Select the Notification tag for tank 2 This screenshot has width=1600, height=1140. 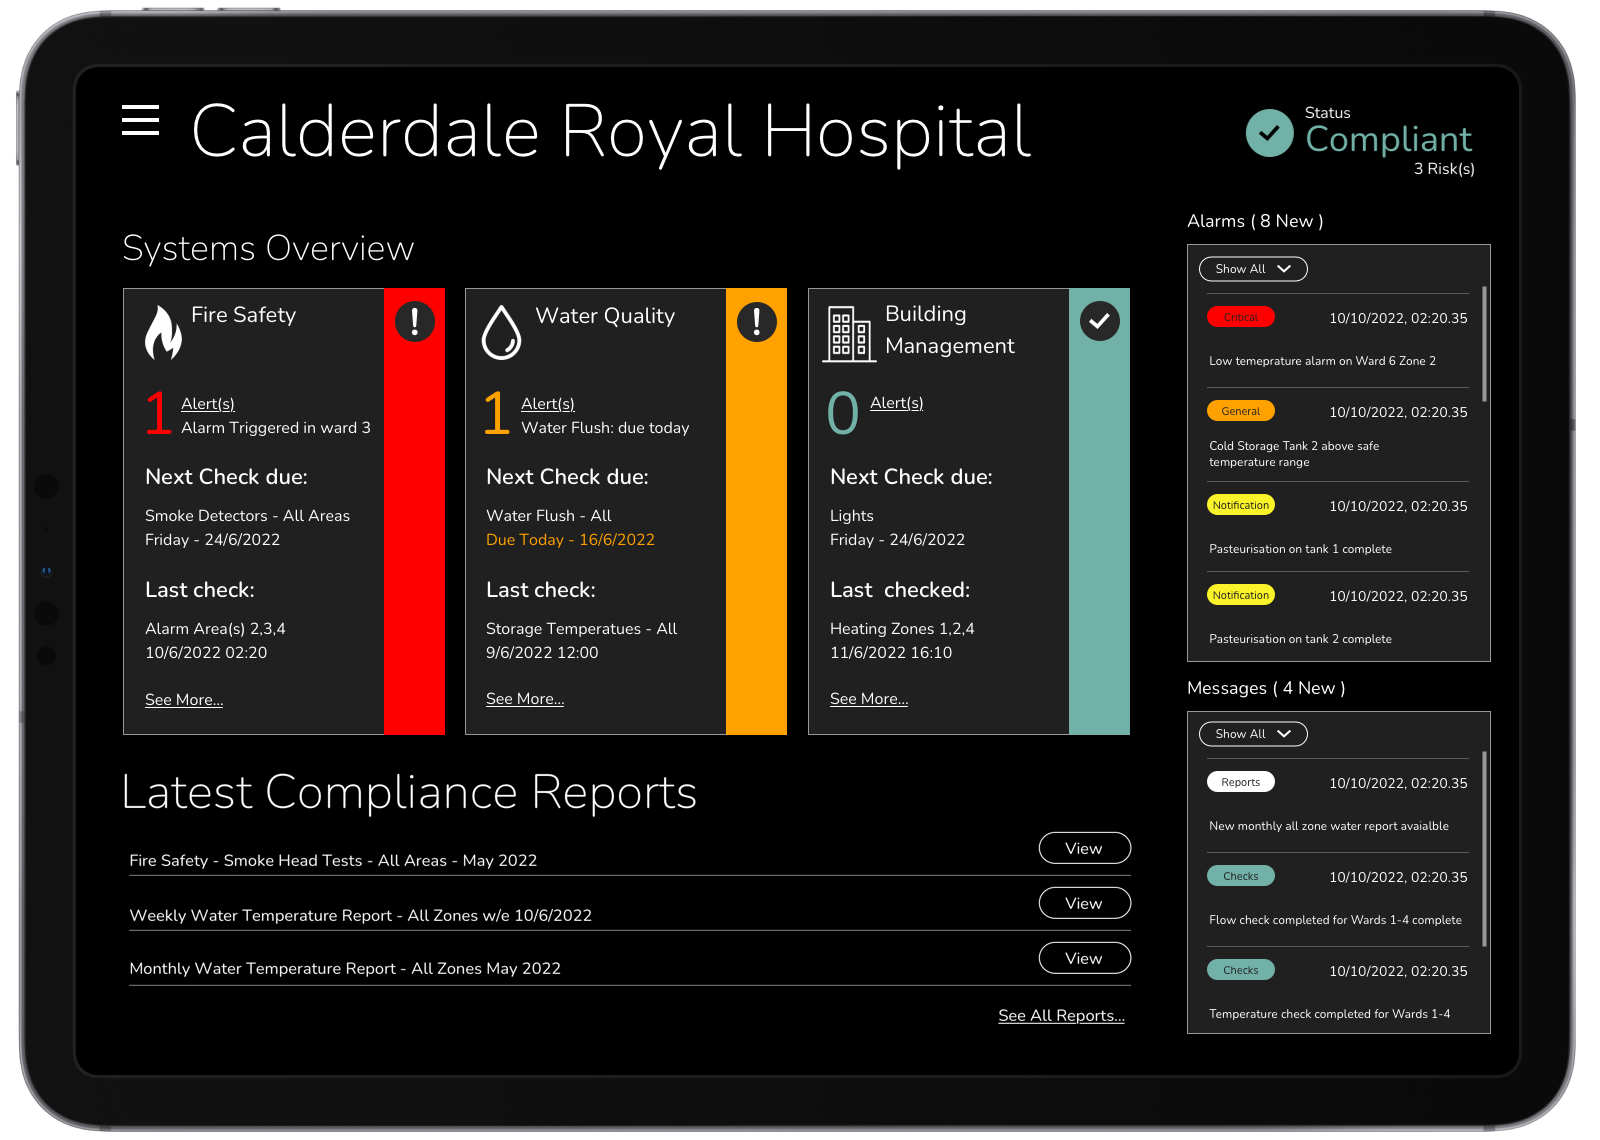(x=1241, y=595)
